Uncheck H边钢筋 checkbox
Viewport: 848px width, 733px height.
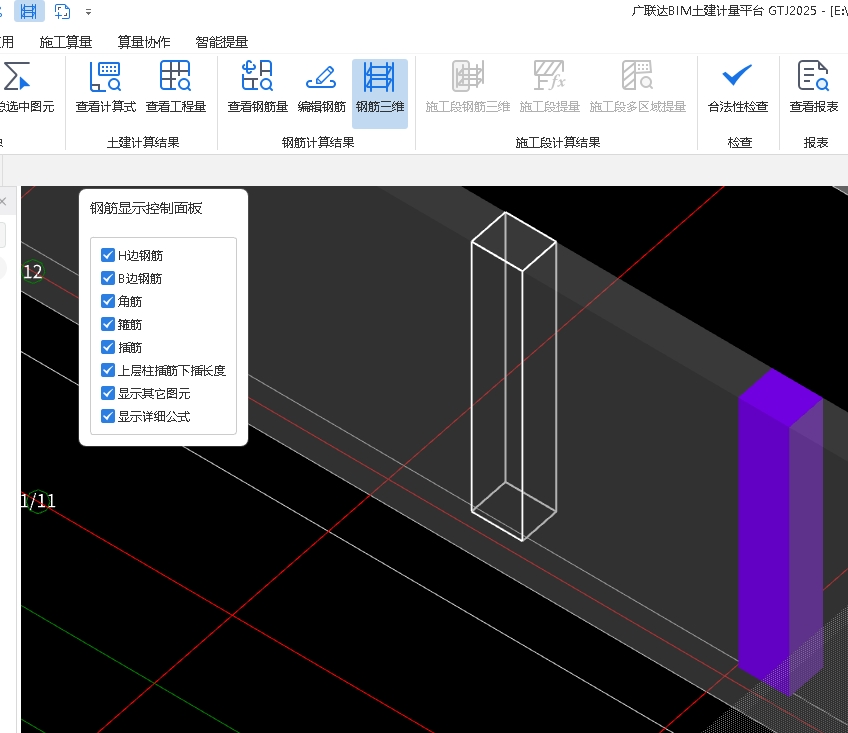108,255
